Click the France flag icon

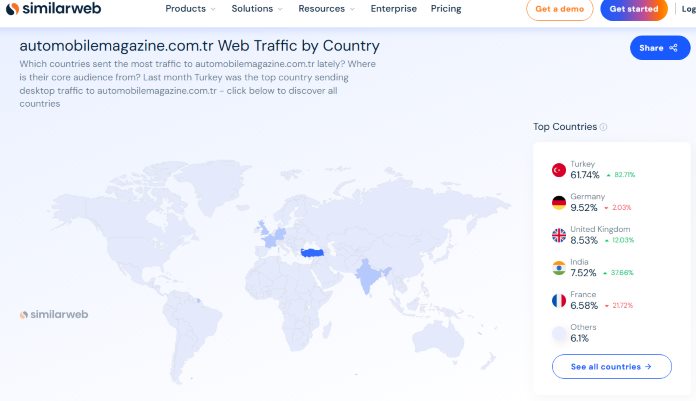[x=559, y=301]
